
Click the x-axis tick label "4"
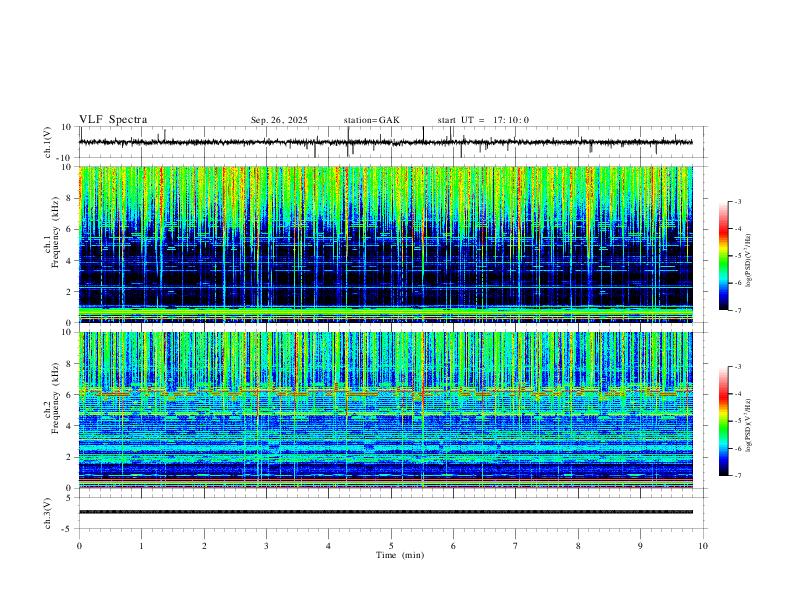(329, 546)
